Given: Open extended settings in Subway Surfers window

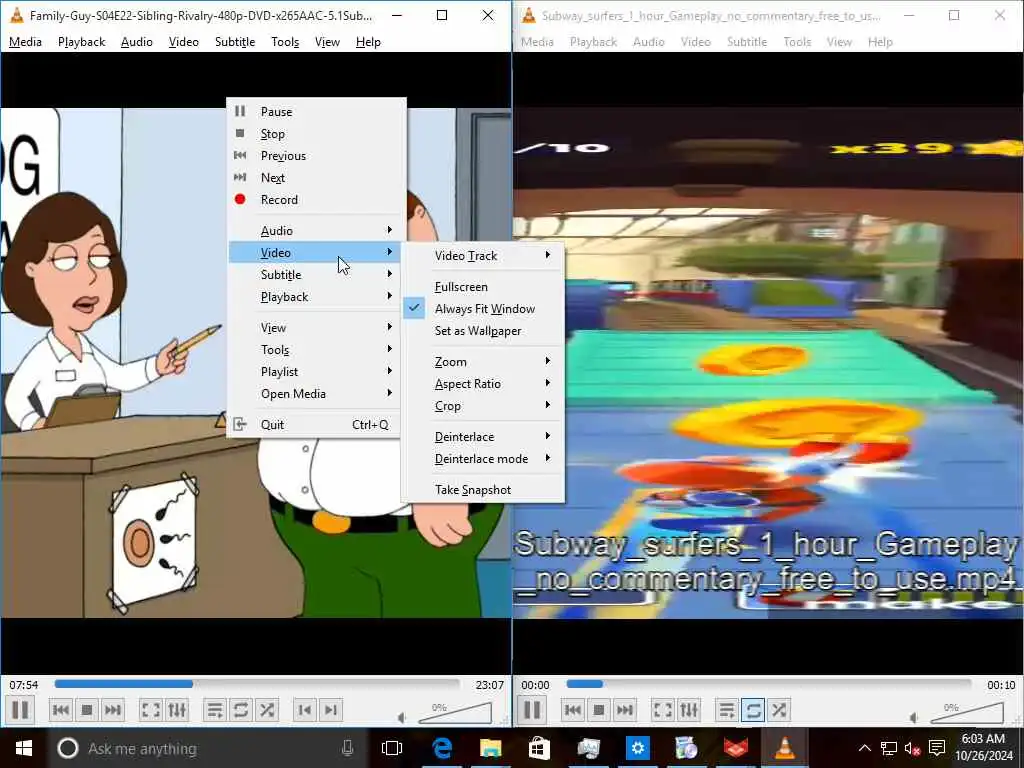Looking at the screenshot, I should coord(689,710).
